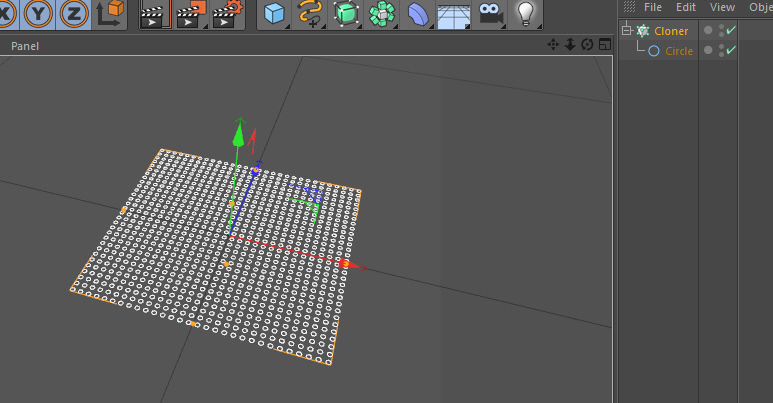Image resolution: width=773 pixels, height=403 pixels.
Task: Disable the Circle green checkmark
Action: 731,50
